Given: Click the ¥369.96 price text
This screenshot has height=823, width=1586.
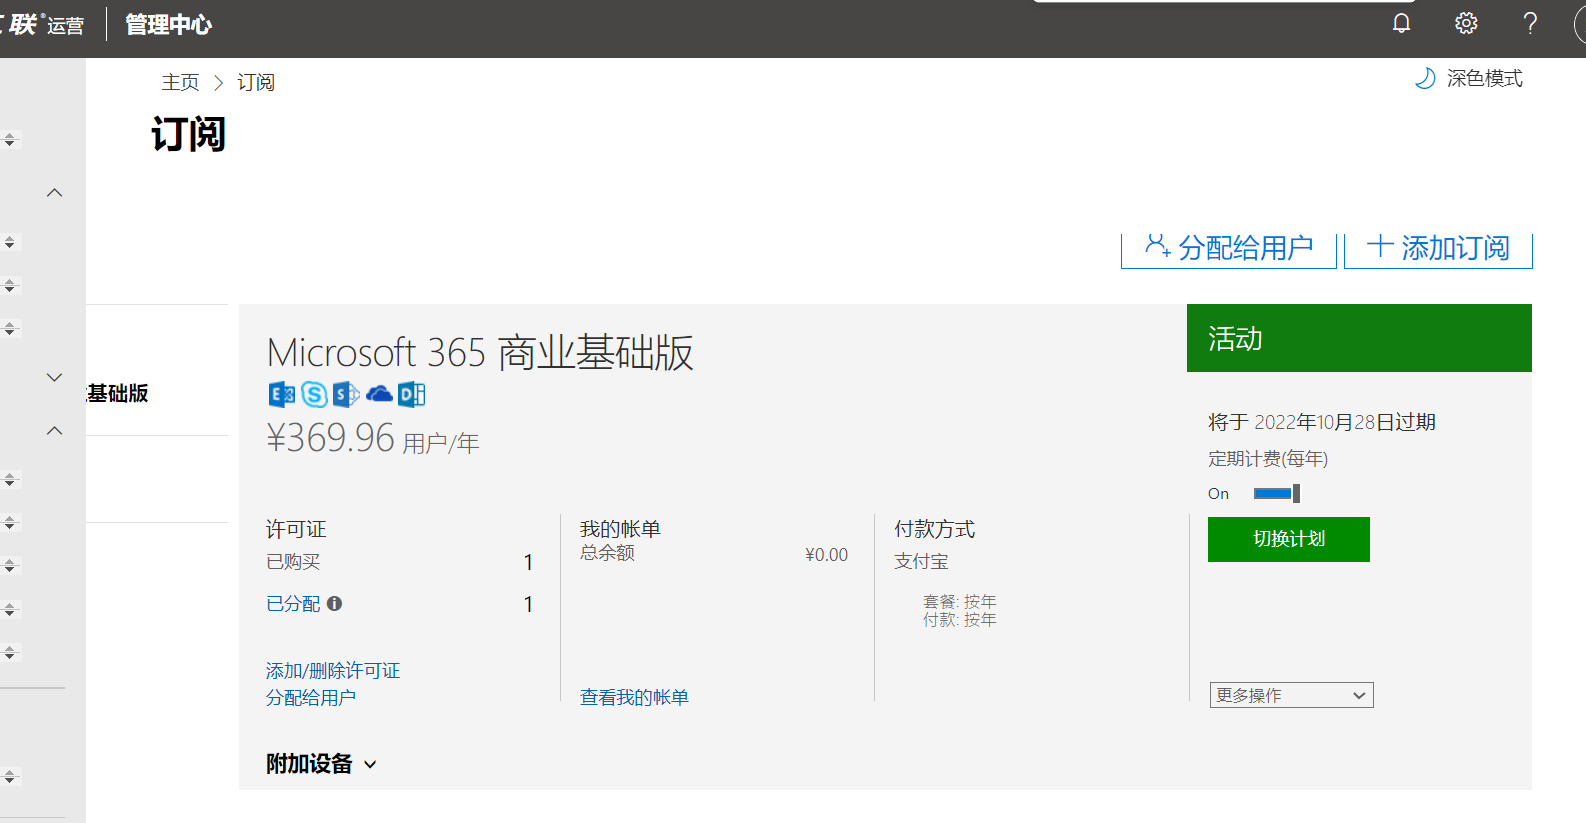Looking at the screenshot, I should pos(331,437).
